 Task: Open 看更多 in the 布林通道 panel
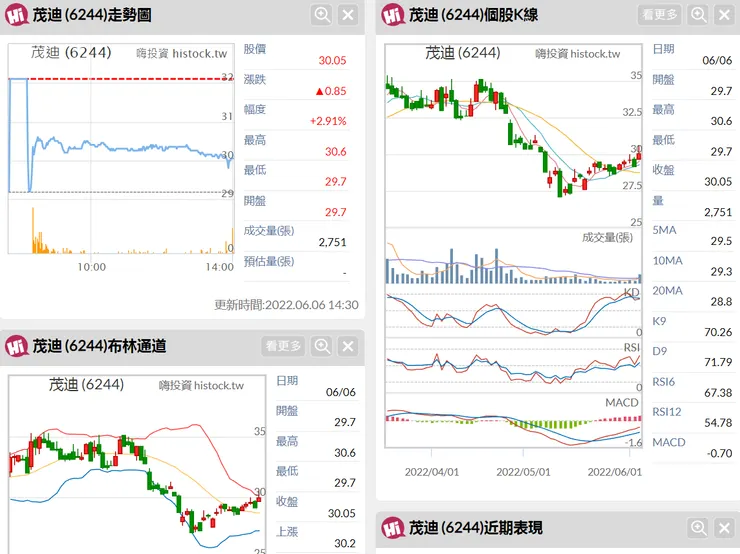pos(283,346)
